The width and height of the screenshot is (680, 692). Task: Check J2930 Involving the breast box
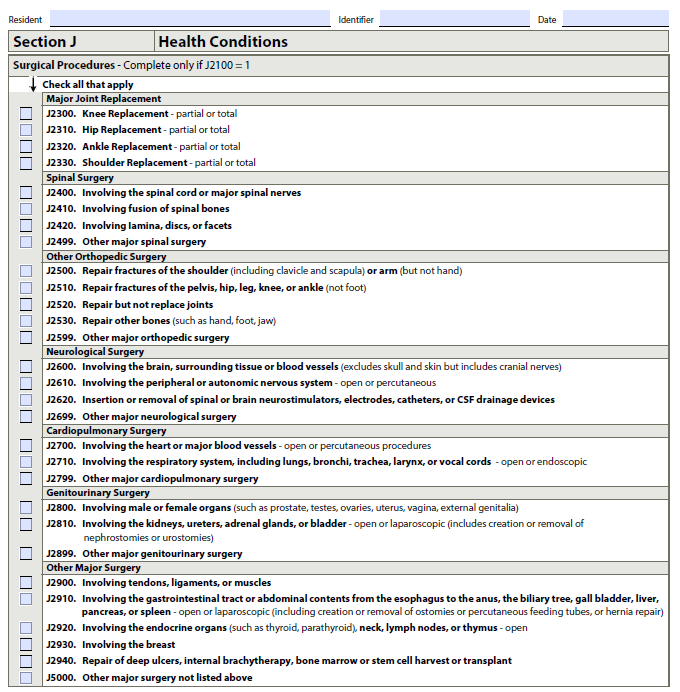[26, 645]
